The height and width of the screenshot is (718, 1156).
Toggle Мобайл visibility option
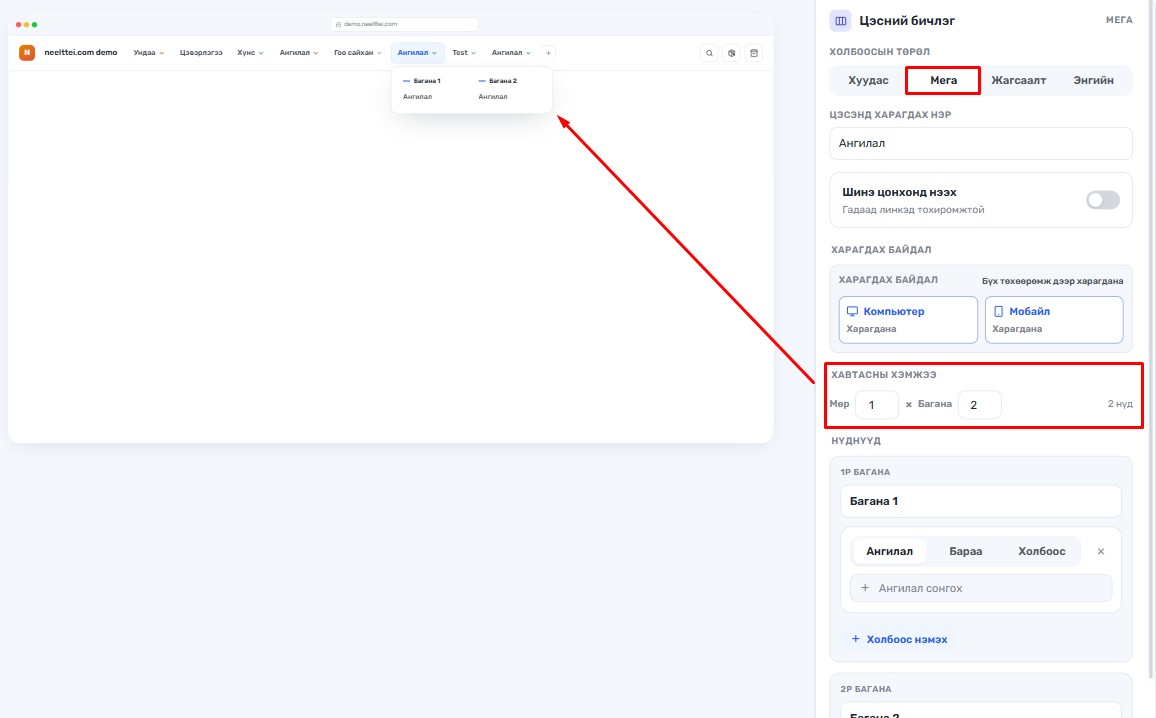[x=1054, y=320]
